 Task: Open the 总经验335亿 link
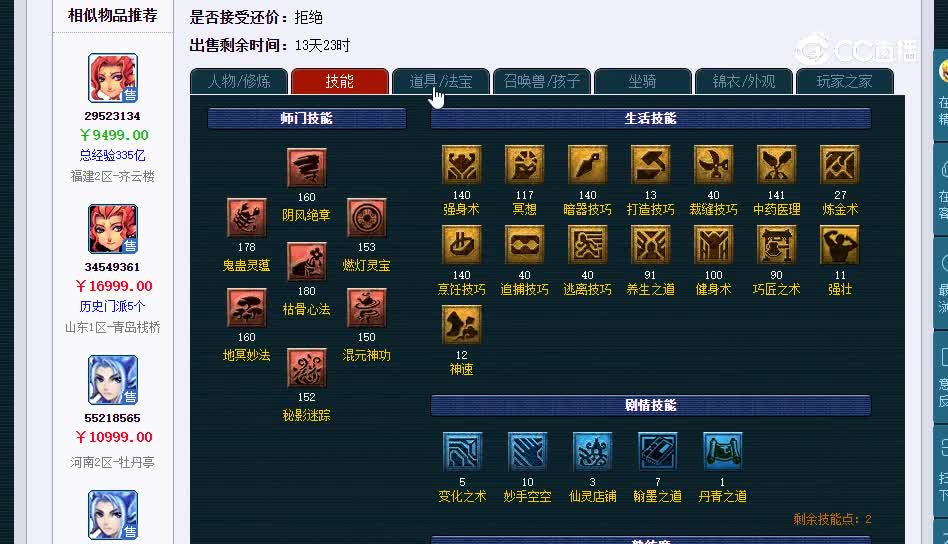112,155
